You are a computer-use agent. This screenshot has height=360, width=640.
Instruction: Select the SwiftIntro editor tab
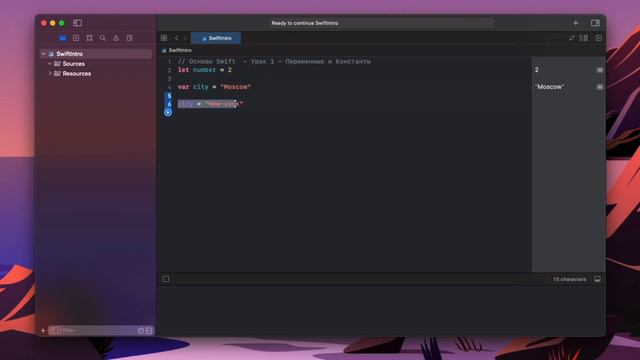216,38
